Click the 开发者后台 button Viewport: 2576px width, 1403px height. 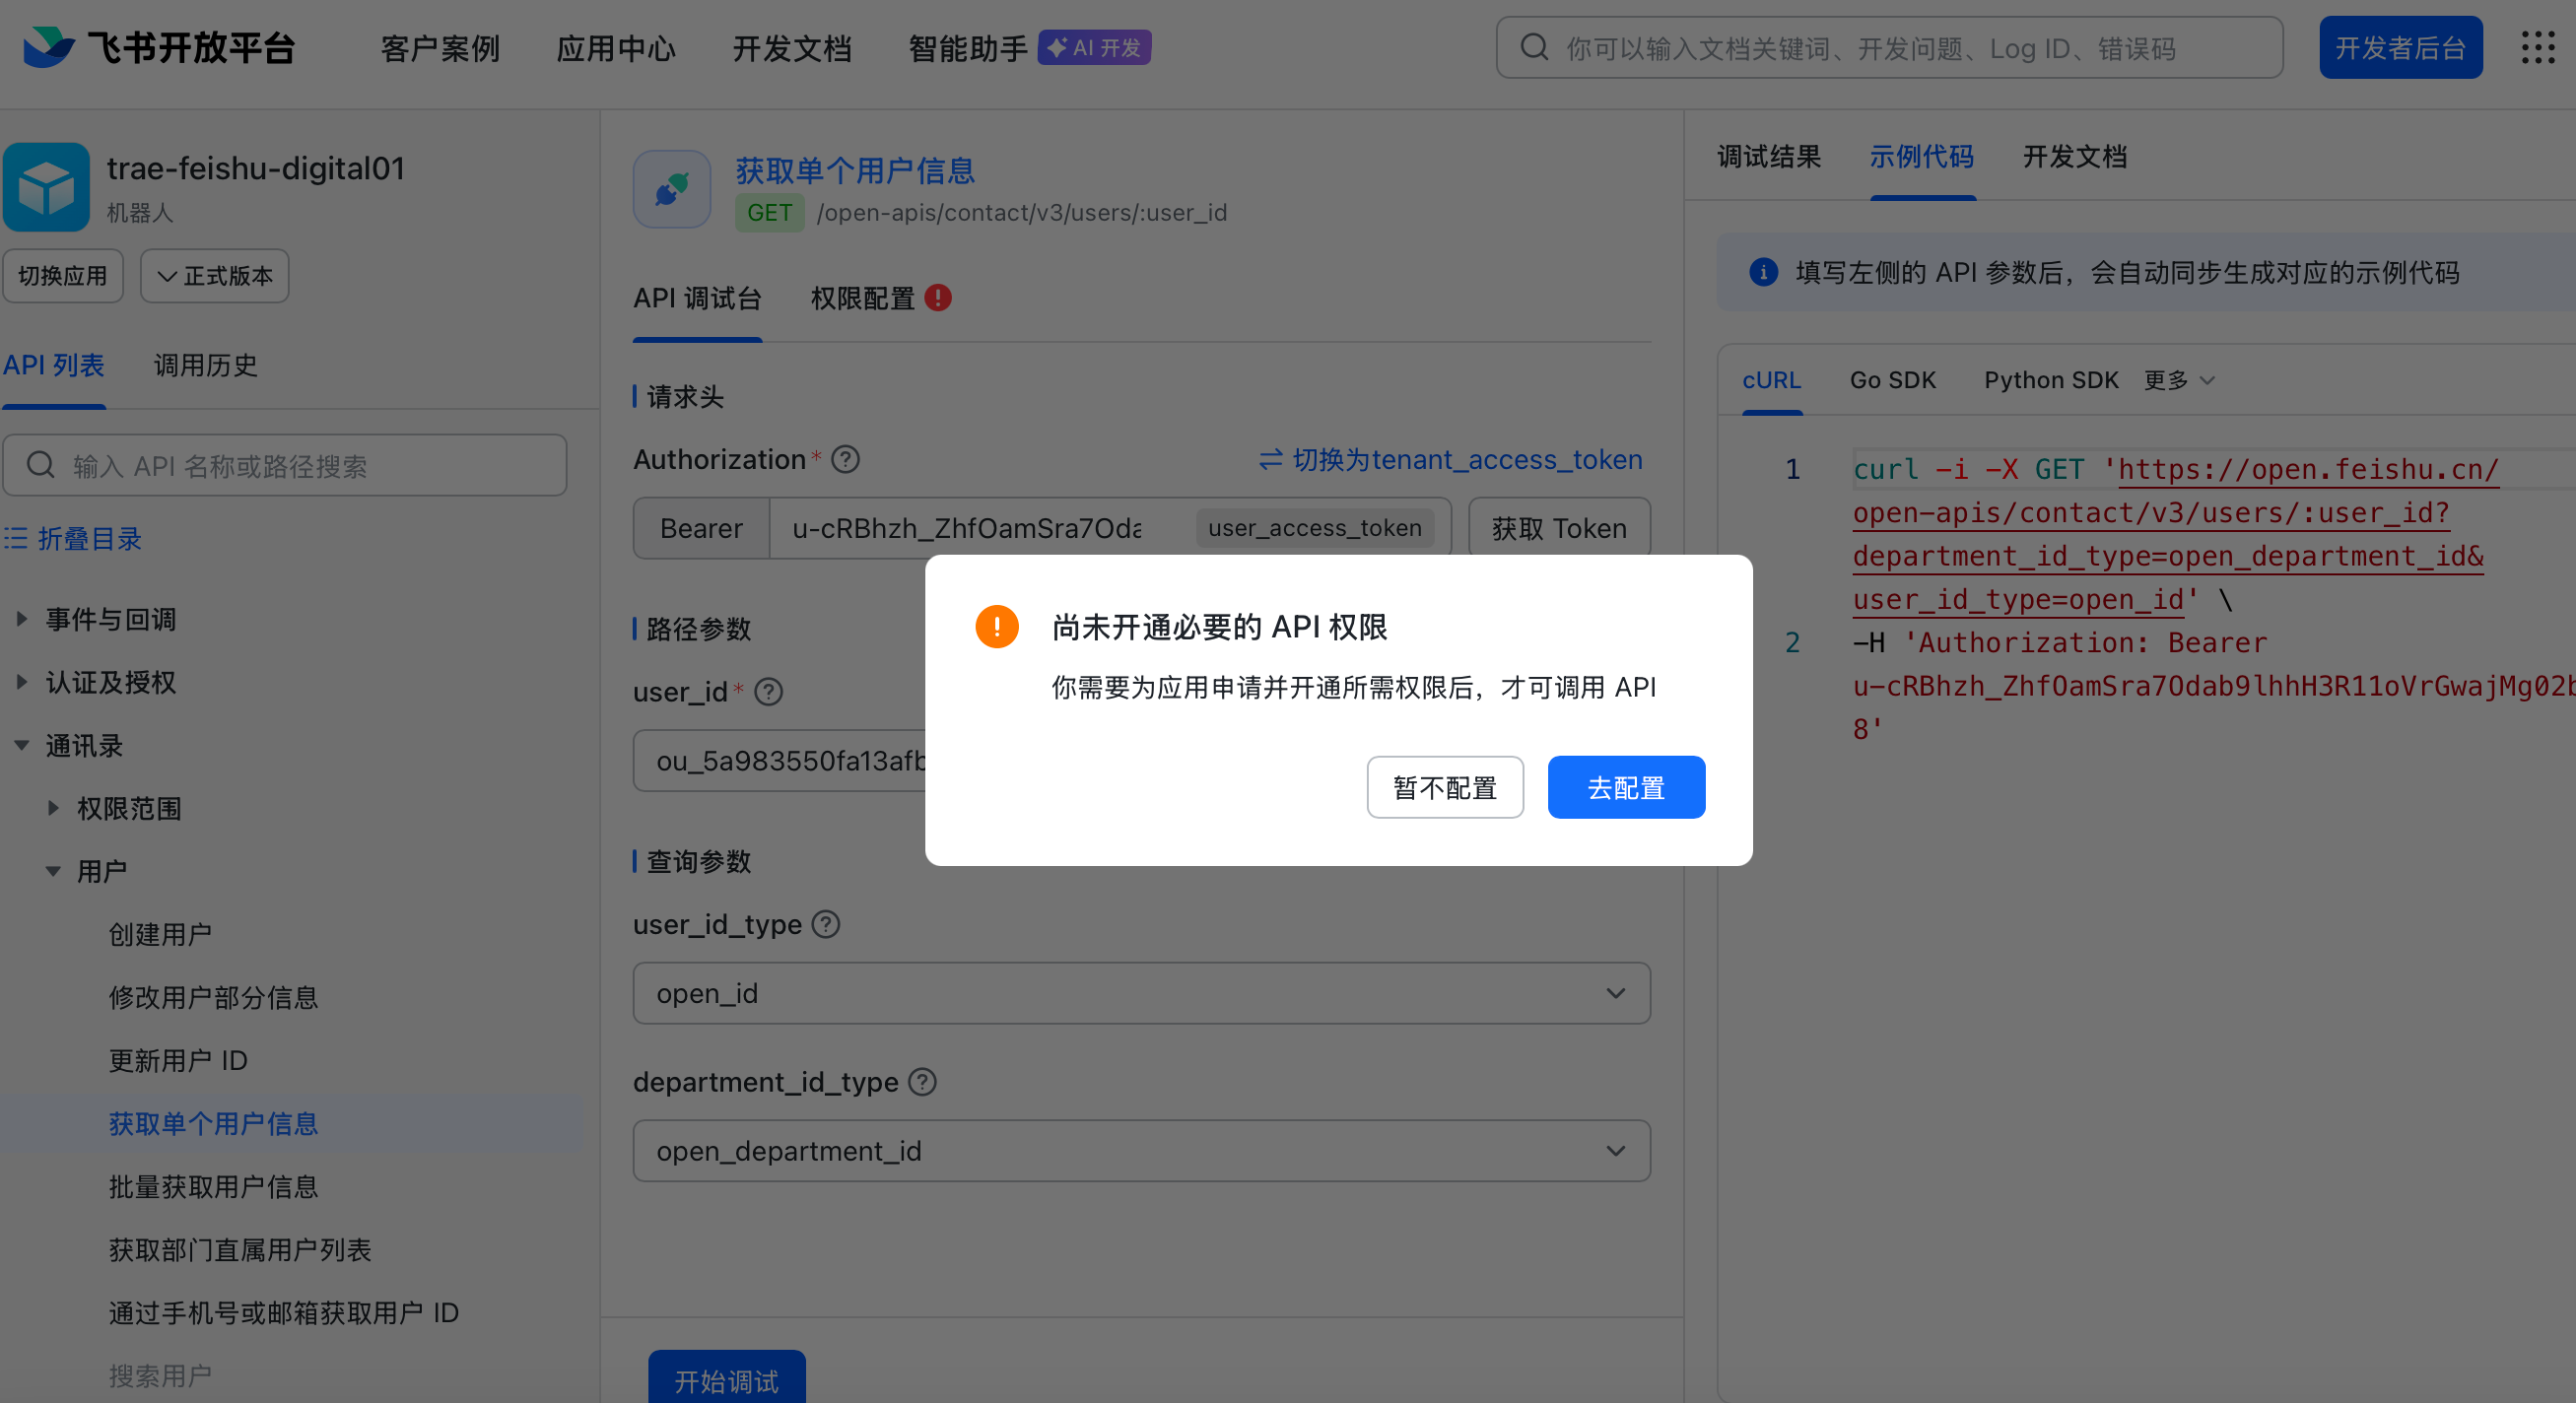pyautogui.click(x=2400, y=47)
